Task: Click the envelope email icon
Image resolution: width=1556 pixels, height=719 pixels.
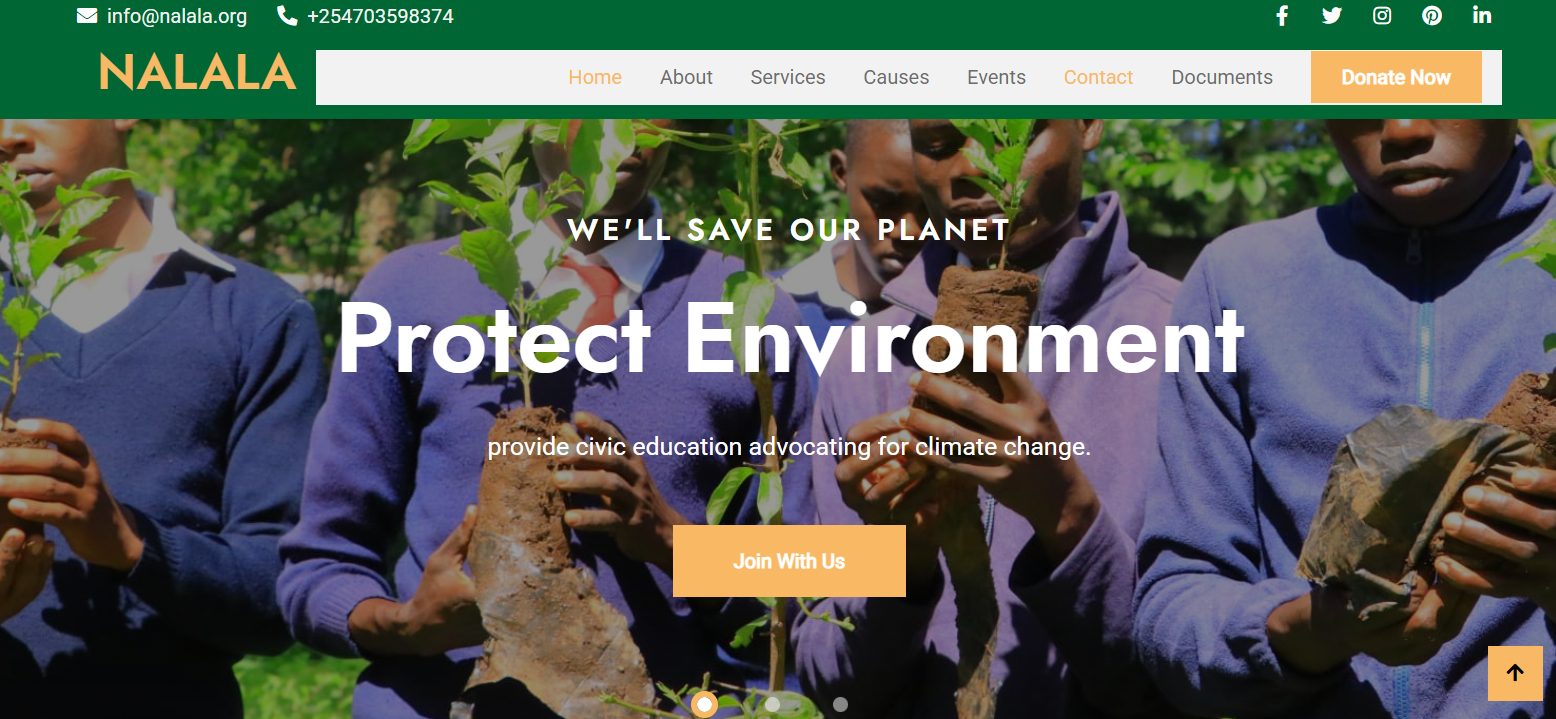Action: 87,16
